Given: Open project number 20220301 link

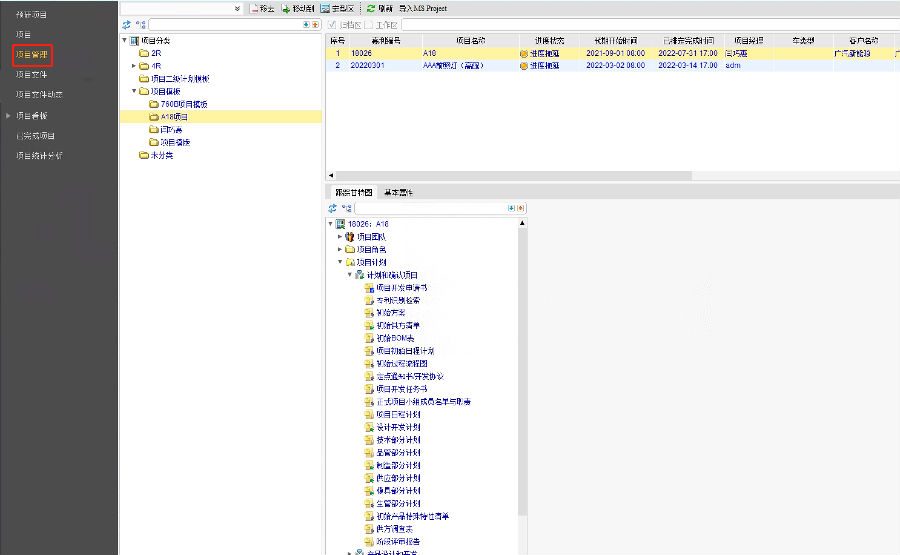Looking at the screenshot, I should tap(367, 65).
